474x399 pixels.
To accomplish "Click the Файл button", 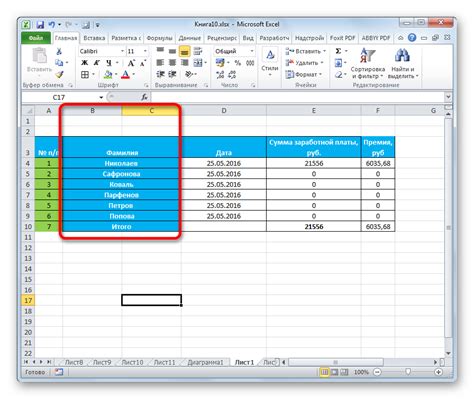I will coord(36,38).
